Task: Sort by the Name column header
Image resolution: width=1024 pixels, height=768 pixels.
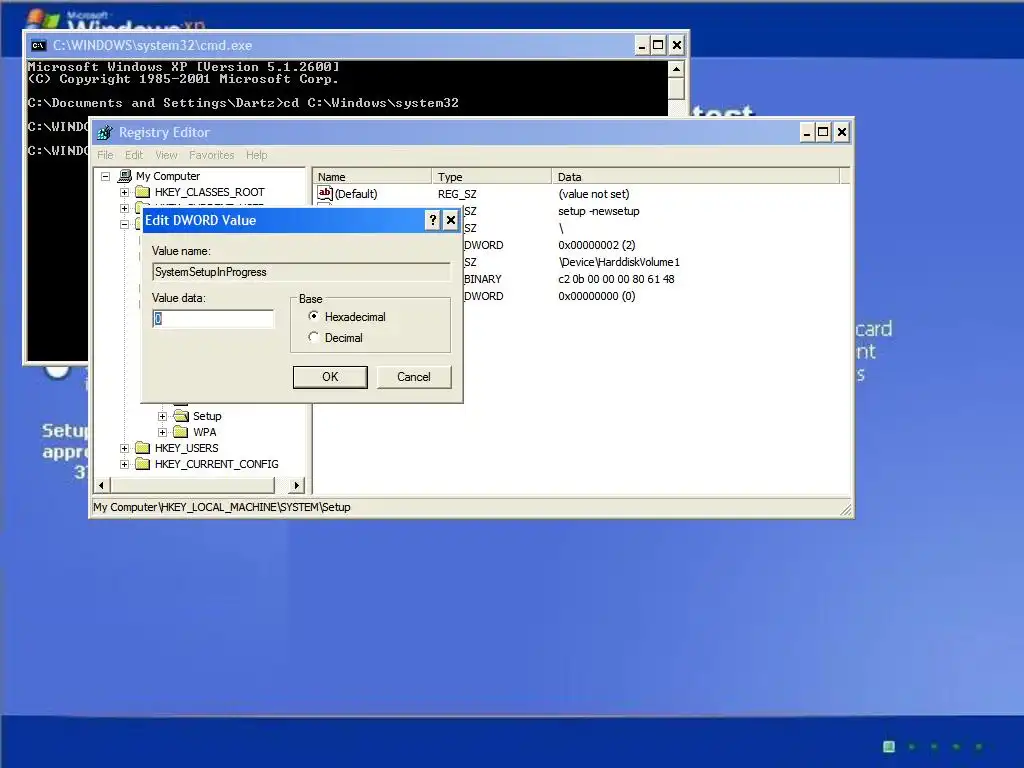Action: (x=372, y=176)
